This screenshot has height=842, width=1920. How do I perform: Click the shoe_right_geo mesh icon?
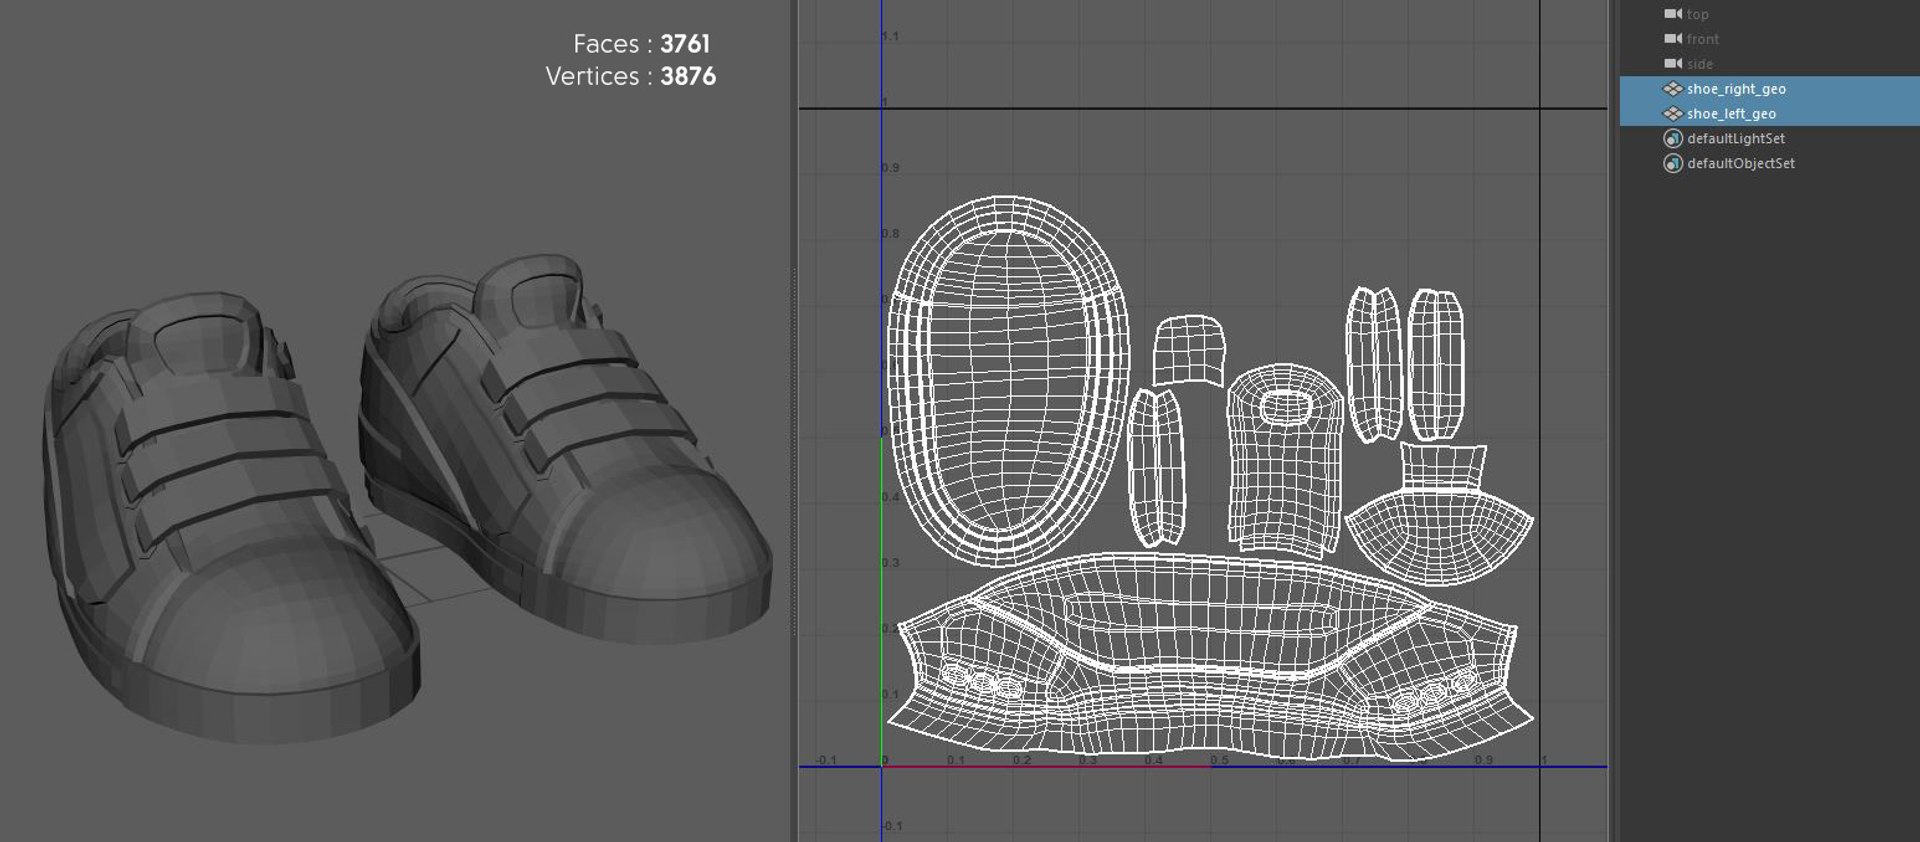click(1672, 89)
